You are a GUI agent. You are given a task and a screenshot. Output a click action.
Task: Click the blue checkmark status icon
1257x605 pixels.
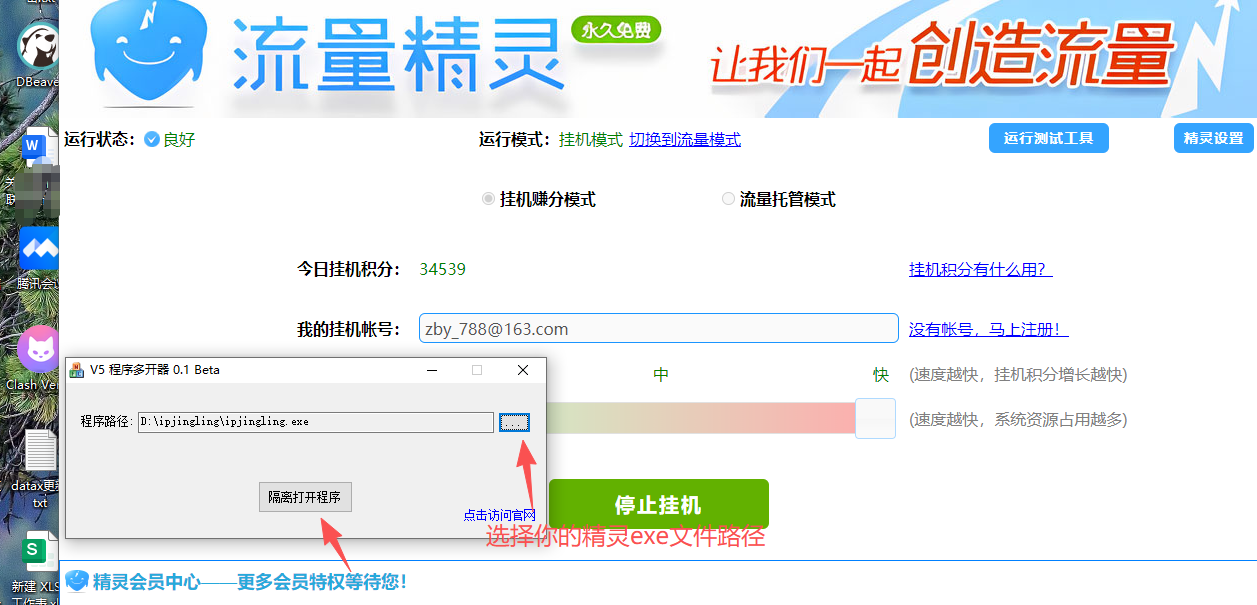152,139
